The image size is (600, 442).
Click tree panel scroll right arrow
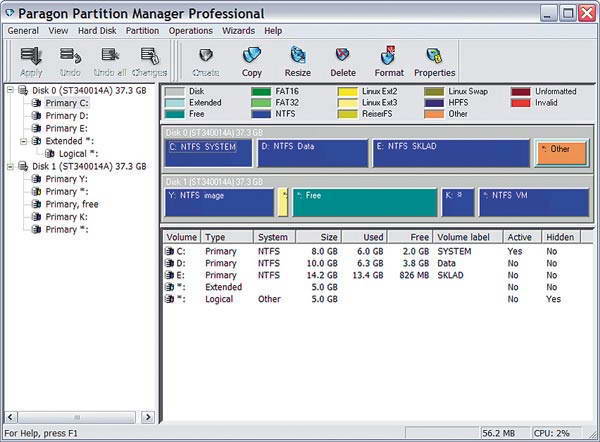(x=148, y=417)
